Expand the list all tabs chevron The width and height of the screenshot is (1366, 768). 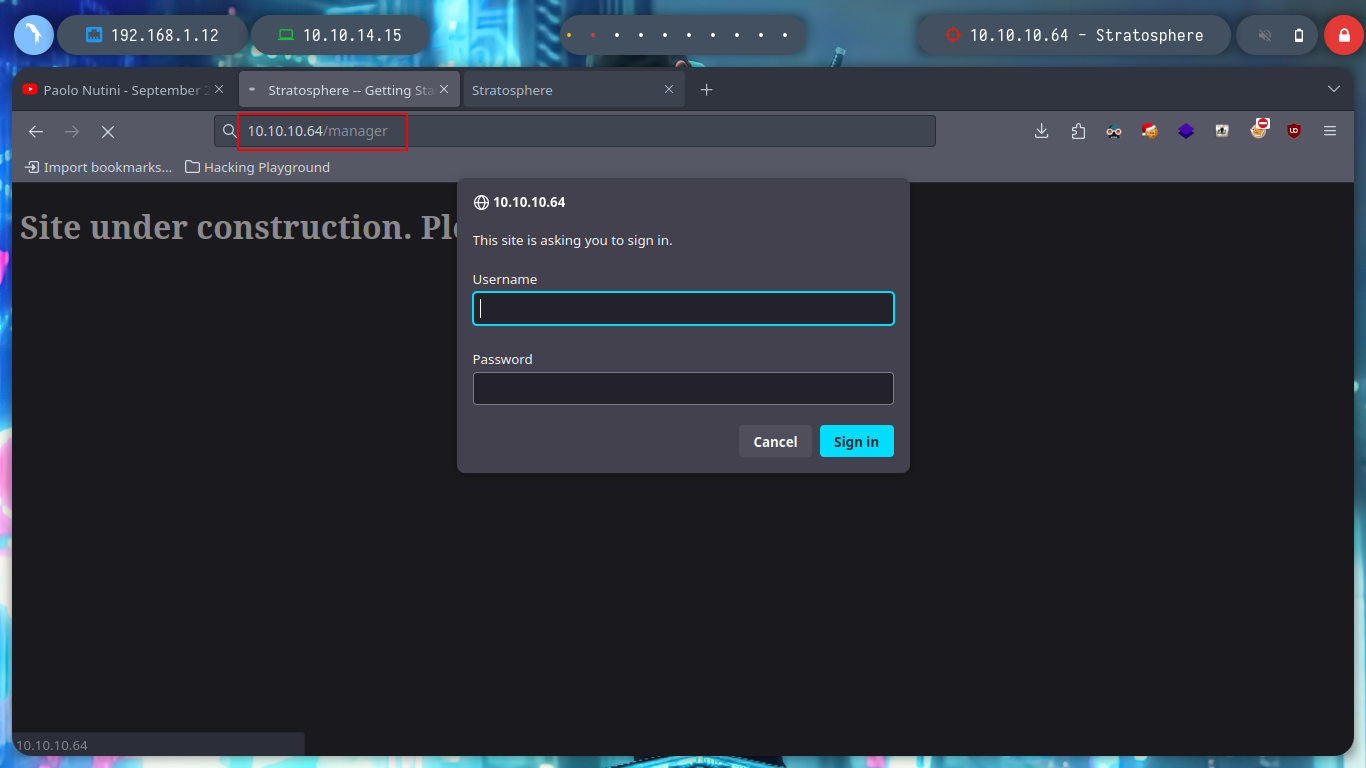pyautogui.click(x=1334, y=89)
